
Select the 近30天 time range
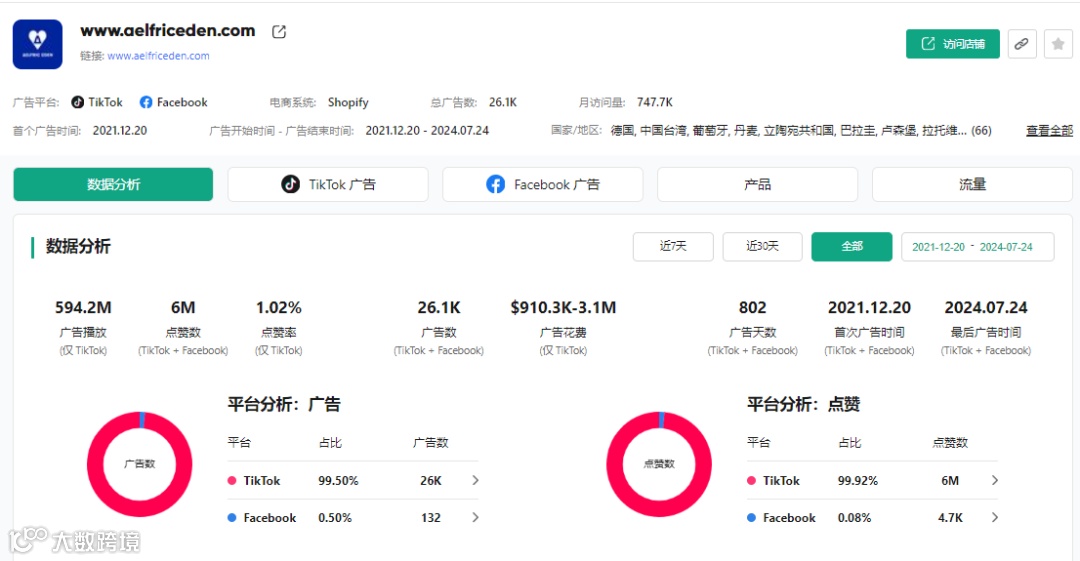coord(762,246)
